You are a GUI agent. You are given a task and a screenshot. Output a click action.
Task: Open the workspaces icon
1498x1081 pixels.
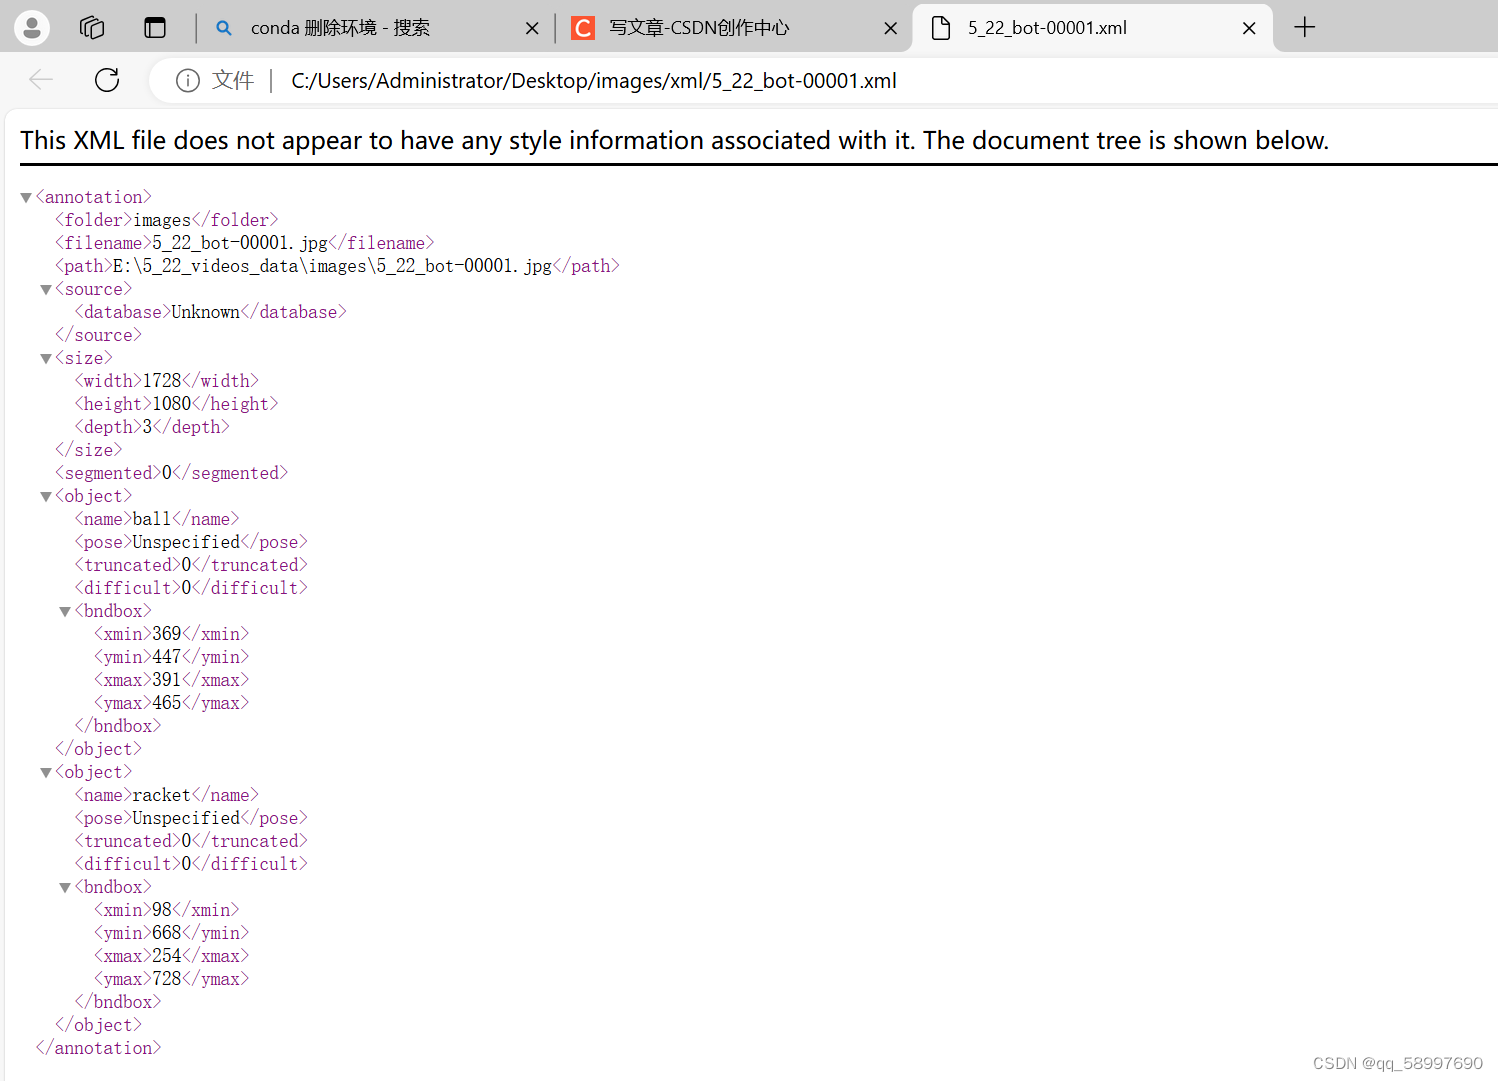pos(92,28)
